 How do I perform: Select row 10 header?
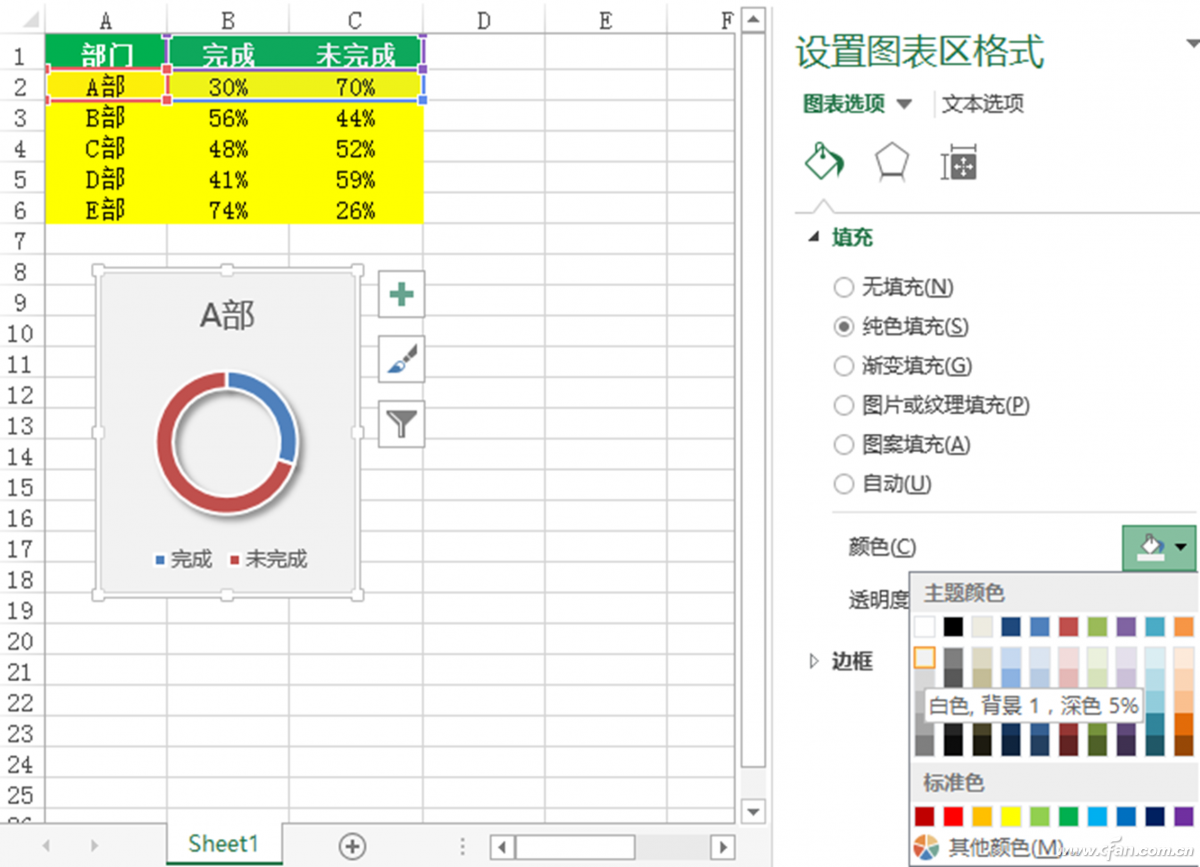click(21, 334)
